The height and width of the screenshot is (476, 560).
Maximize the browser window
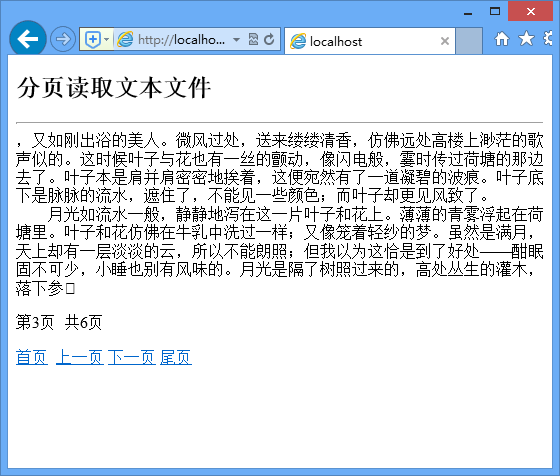[x=495, y=11]
